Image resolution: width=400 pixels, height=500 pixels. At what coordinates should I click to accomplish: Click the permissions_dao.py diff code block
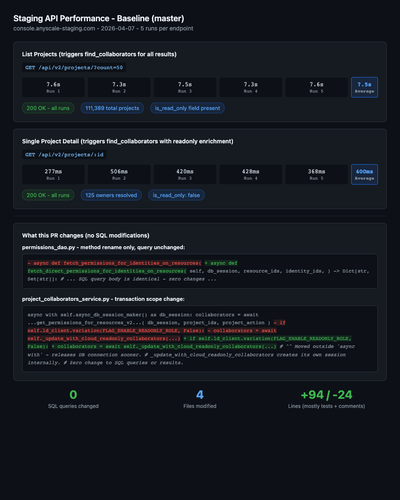pyautogui.click(x=200, y=271)
